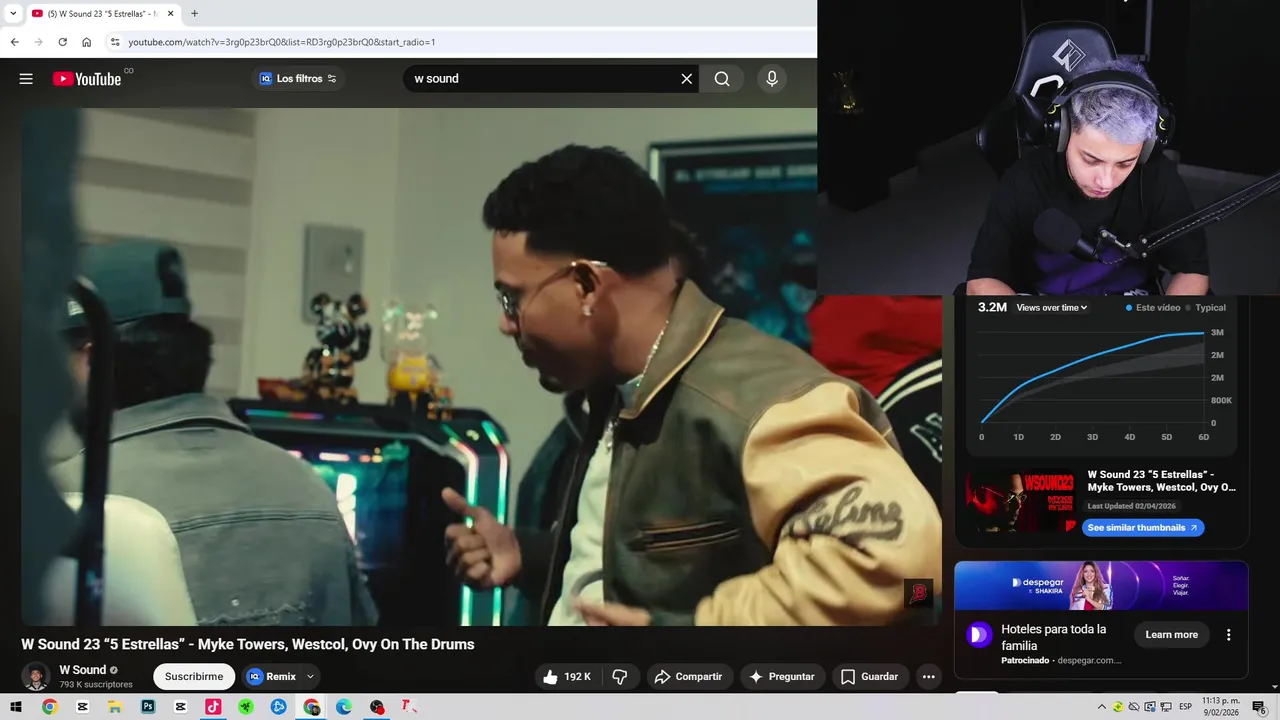Screen dimensions: 1280x720
Task: Click the Remix button
Action: [271, 677]
